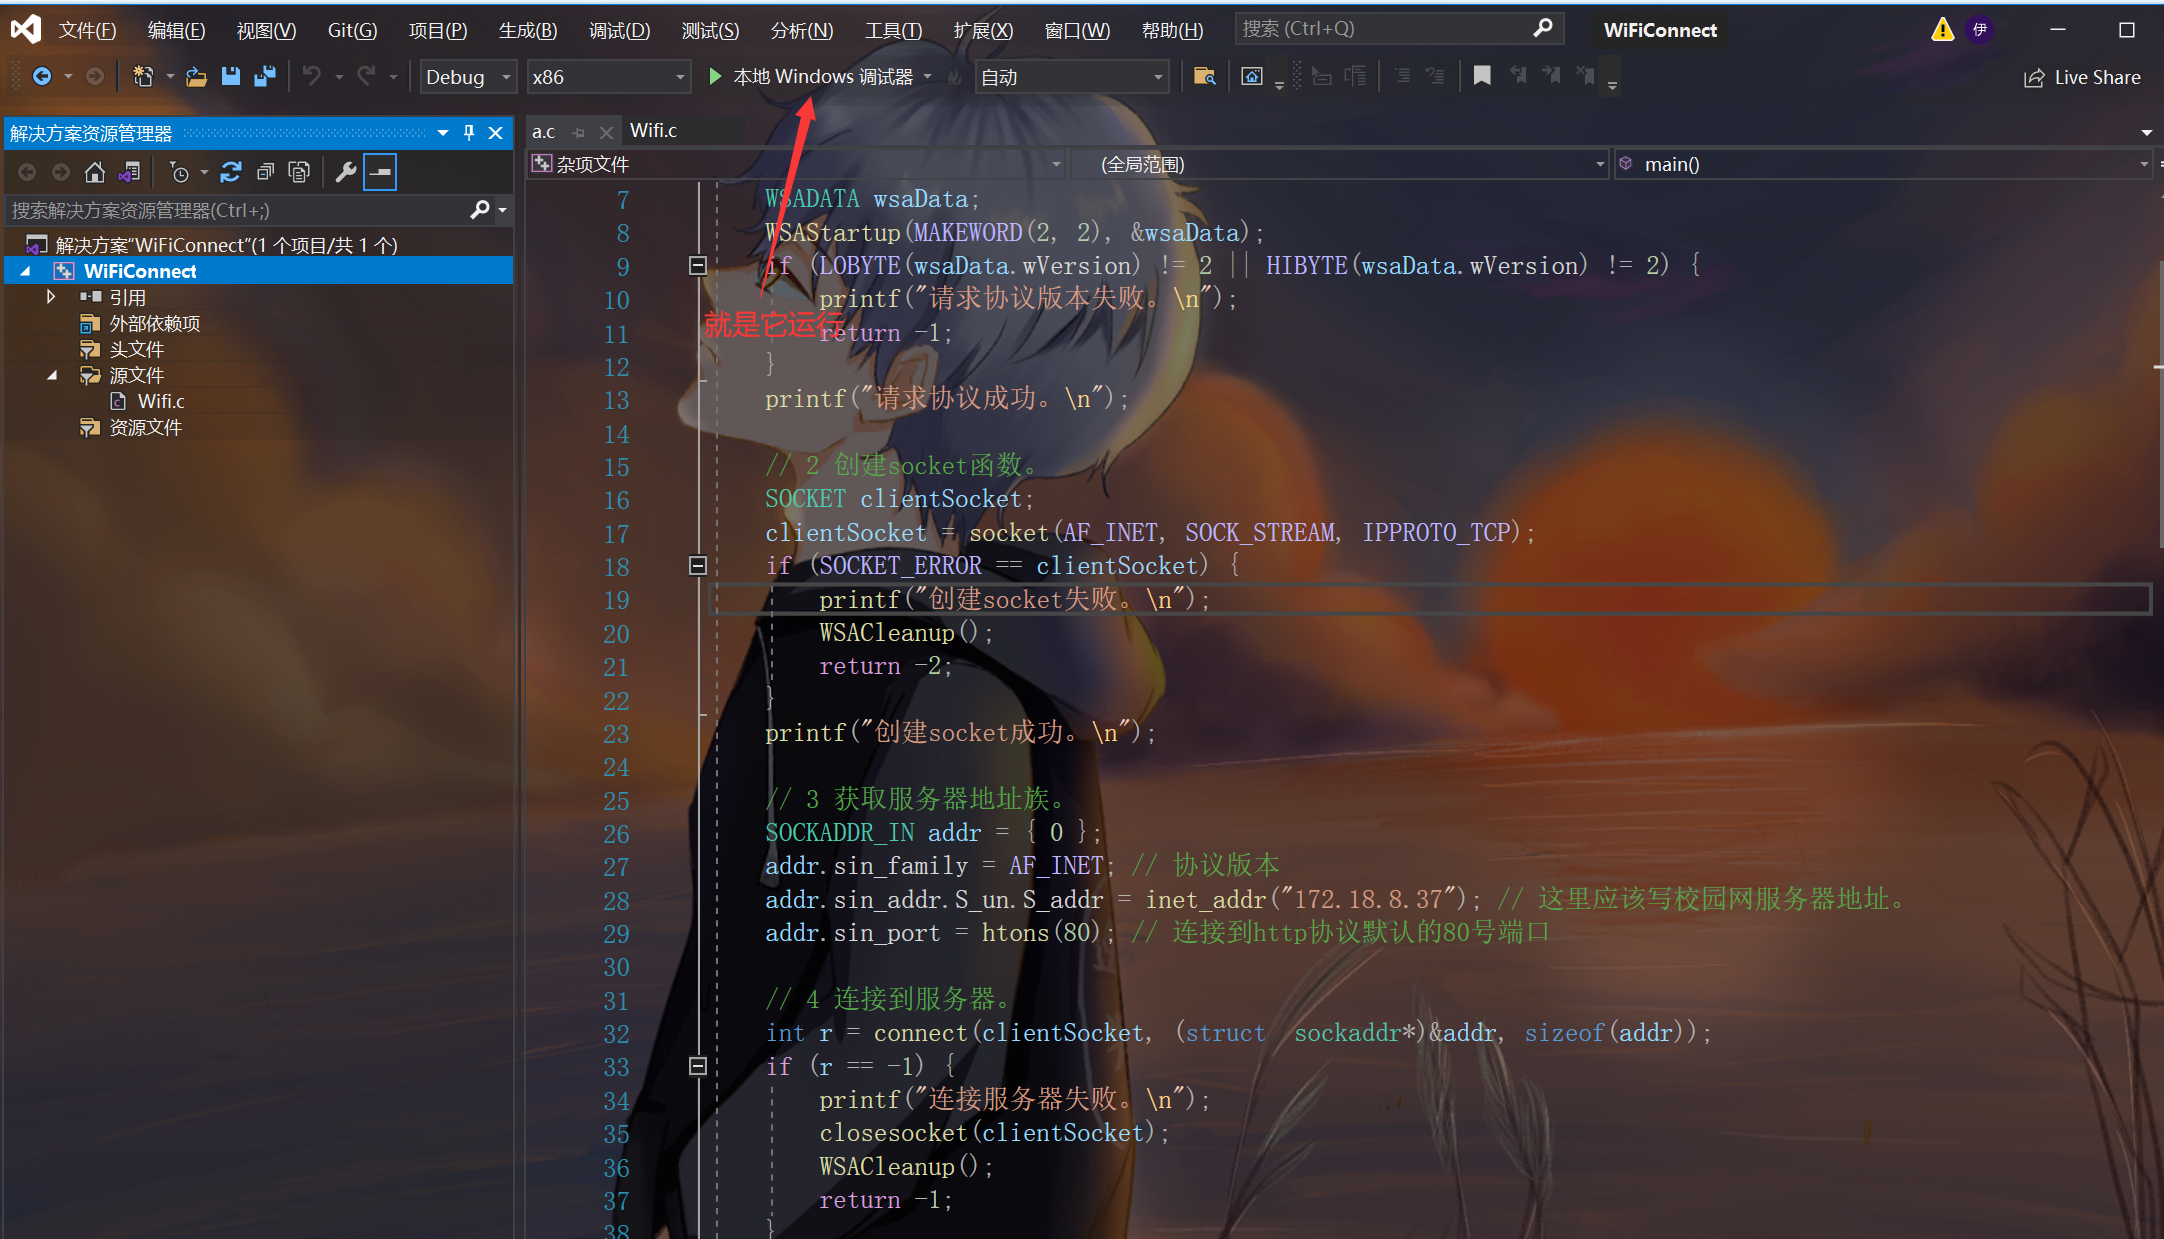Toggle the preview selected items button
Image resolution: width=2164 pixels, height=1239 pixels.
pyautogui.click(x=380, y=172)
